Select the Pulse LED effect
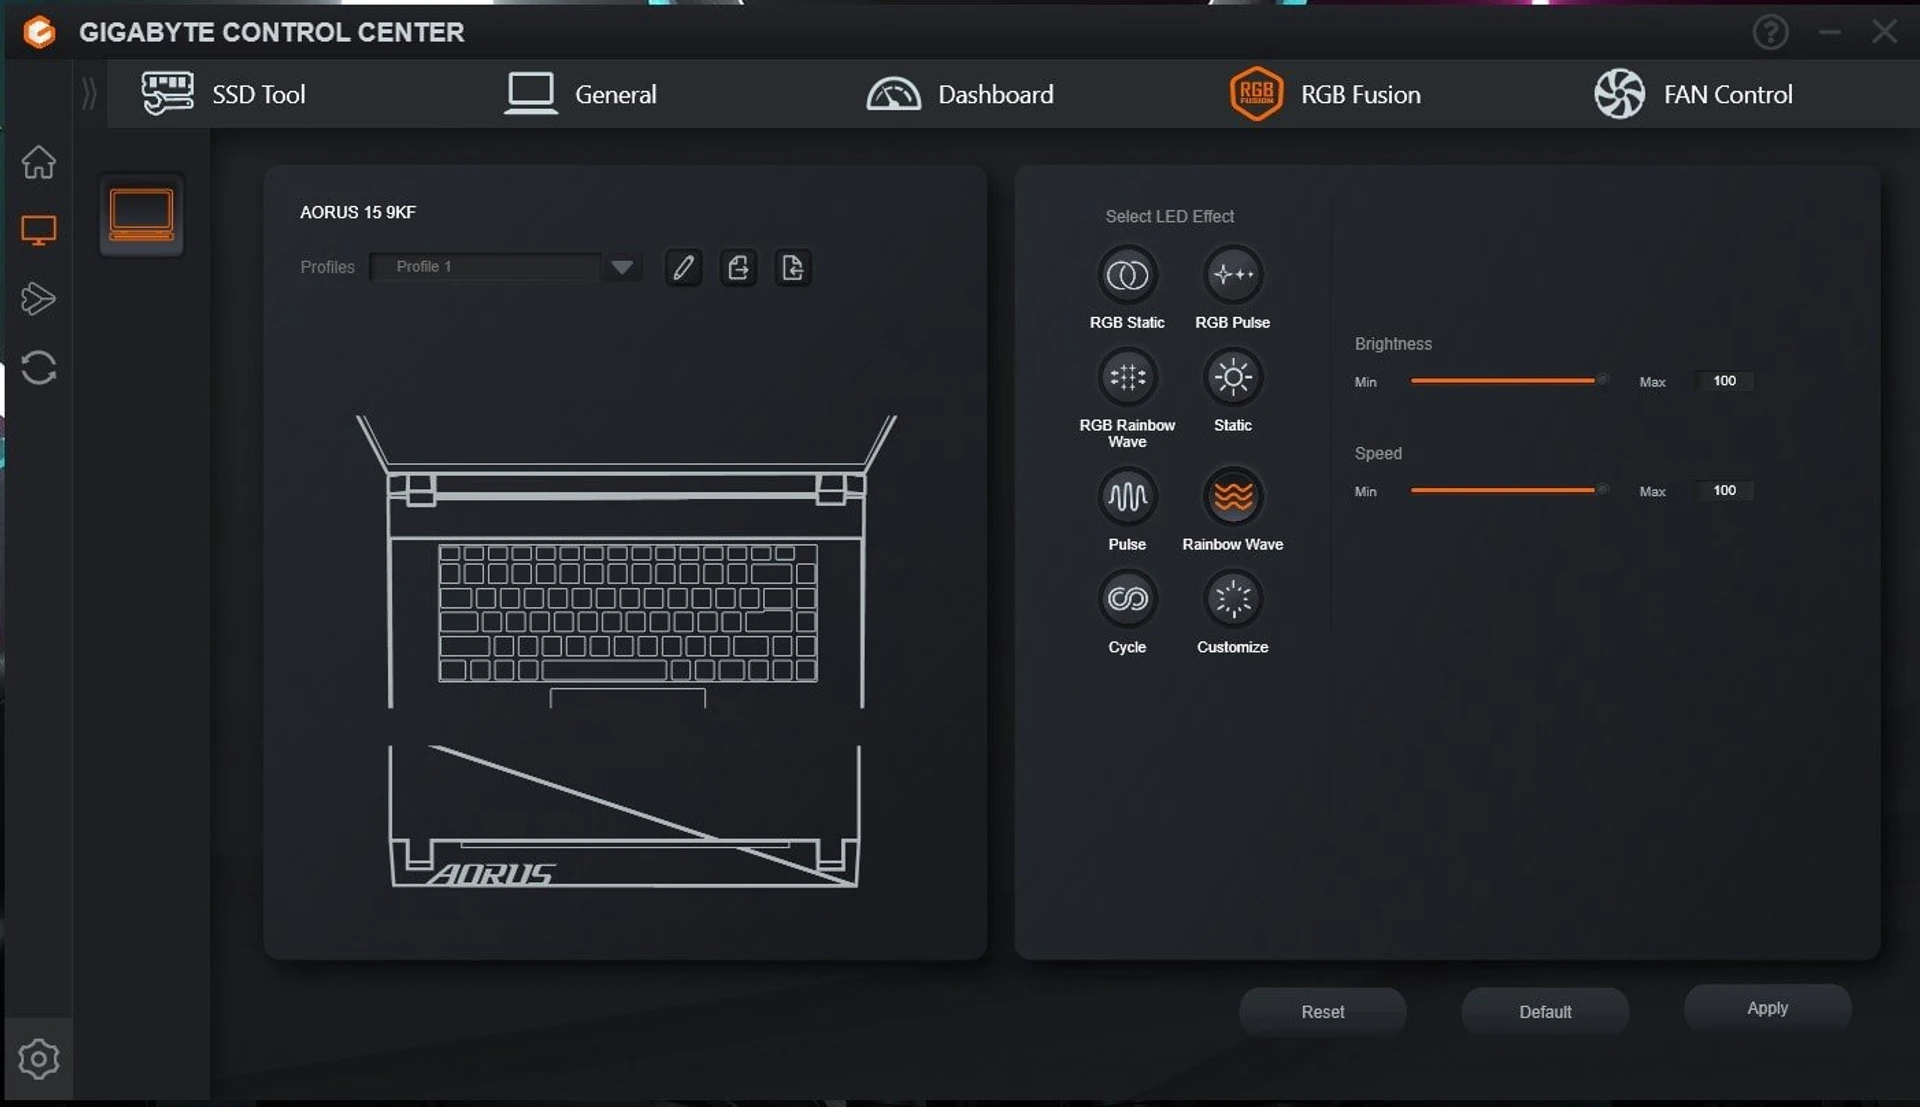The width and height of the screenshot is (1920, 1107). [x=1127, y=497]
